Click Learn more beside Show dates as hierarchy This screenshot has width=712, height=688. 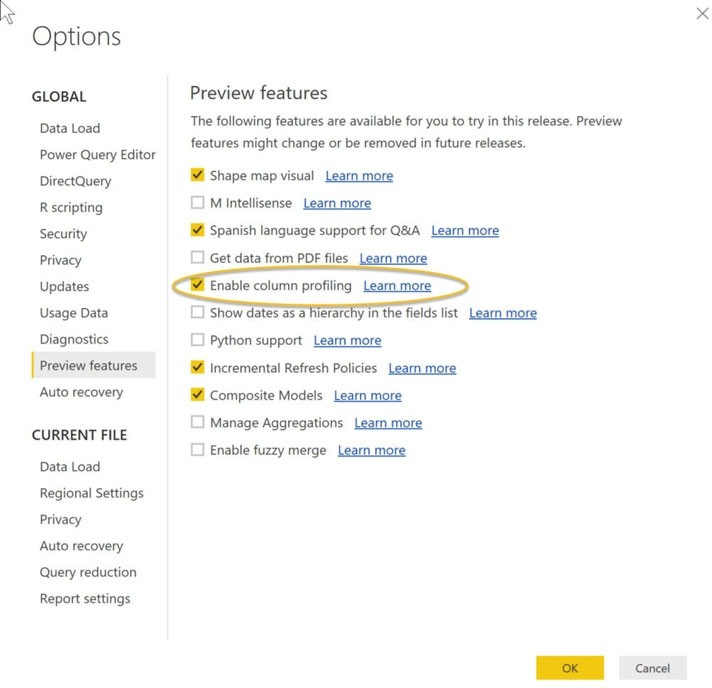[x=502, y=313]
